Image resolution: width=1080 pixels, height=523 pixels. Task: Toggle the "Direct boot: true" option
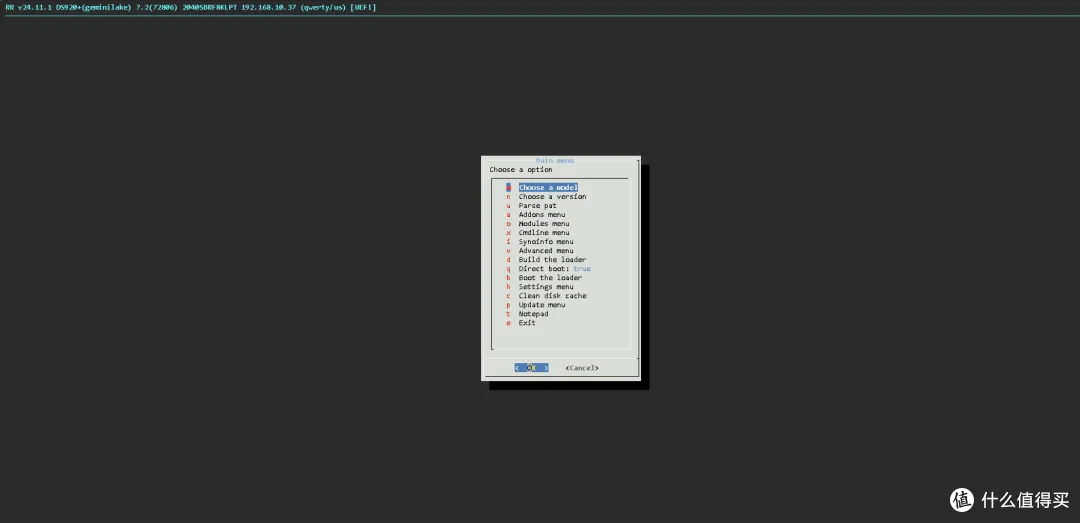click(x=554, y=269)
